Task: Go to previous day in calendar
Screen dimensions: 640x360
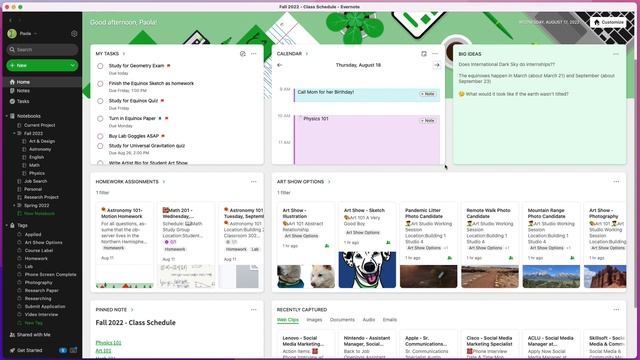Action: [280, 65]
